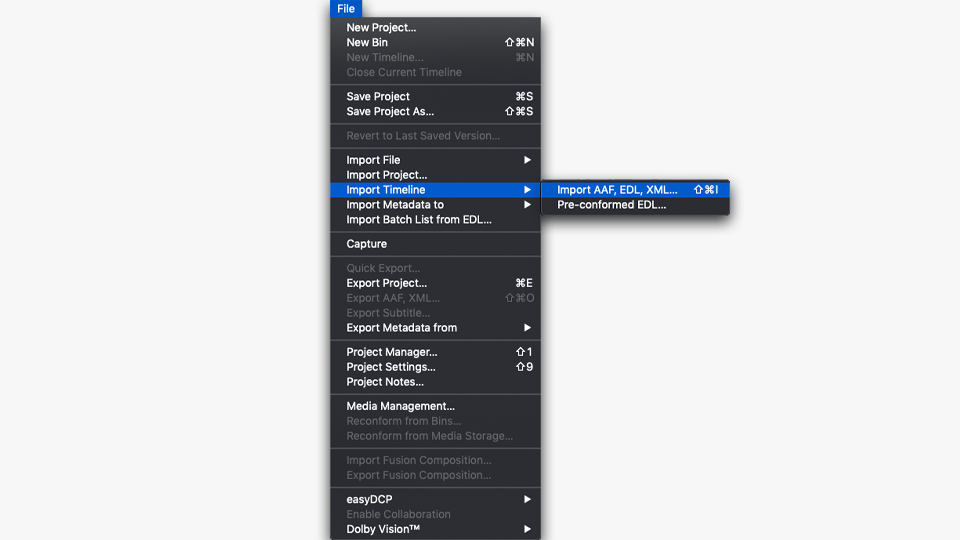The width and height of the screenshot is (960, 540).
Task: Choose Import Batch List from EDL
Action: coord(419,220)
